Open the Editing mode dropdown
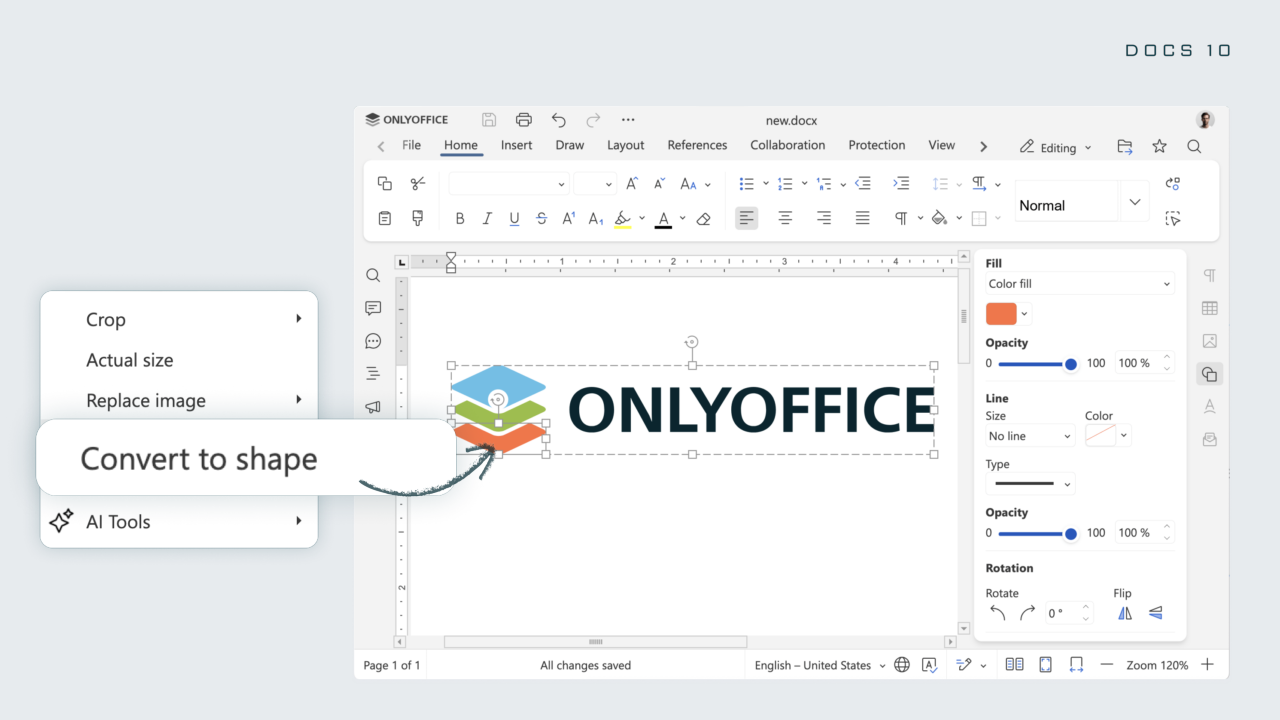1280x720 pixels. click(1056, 147)
